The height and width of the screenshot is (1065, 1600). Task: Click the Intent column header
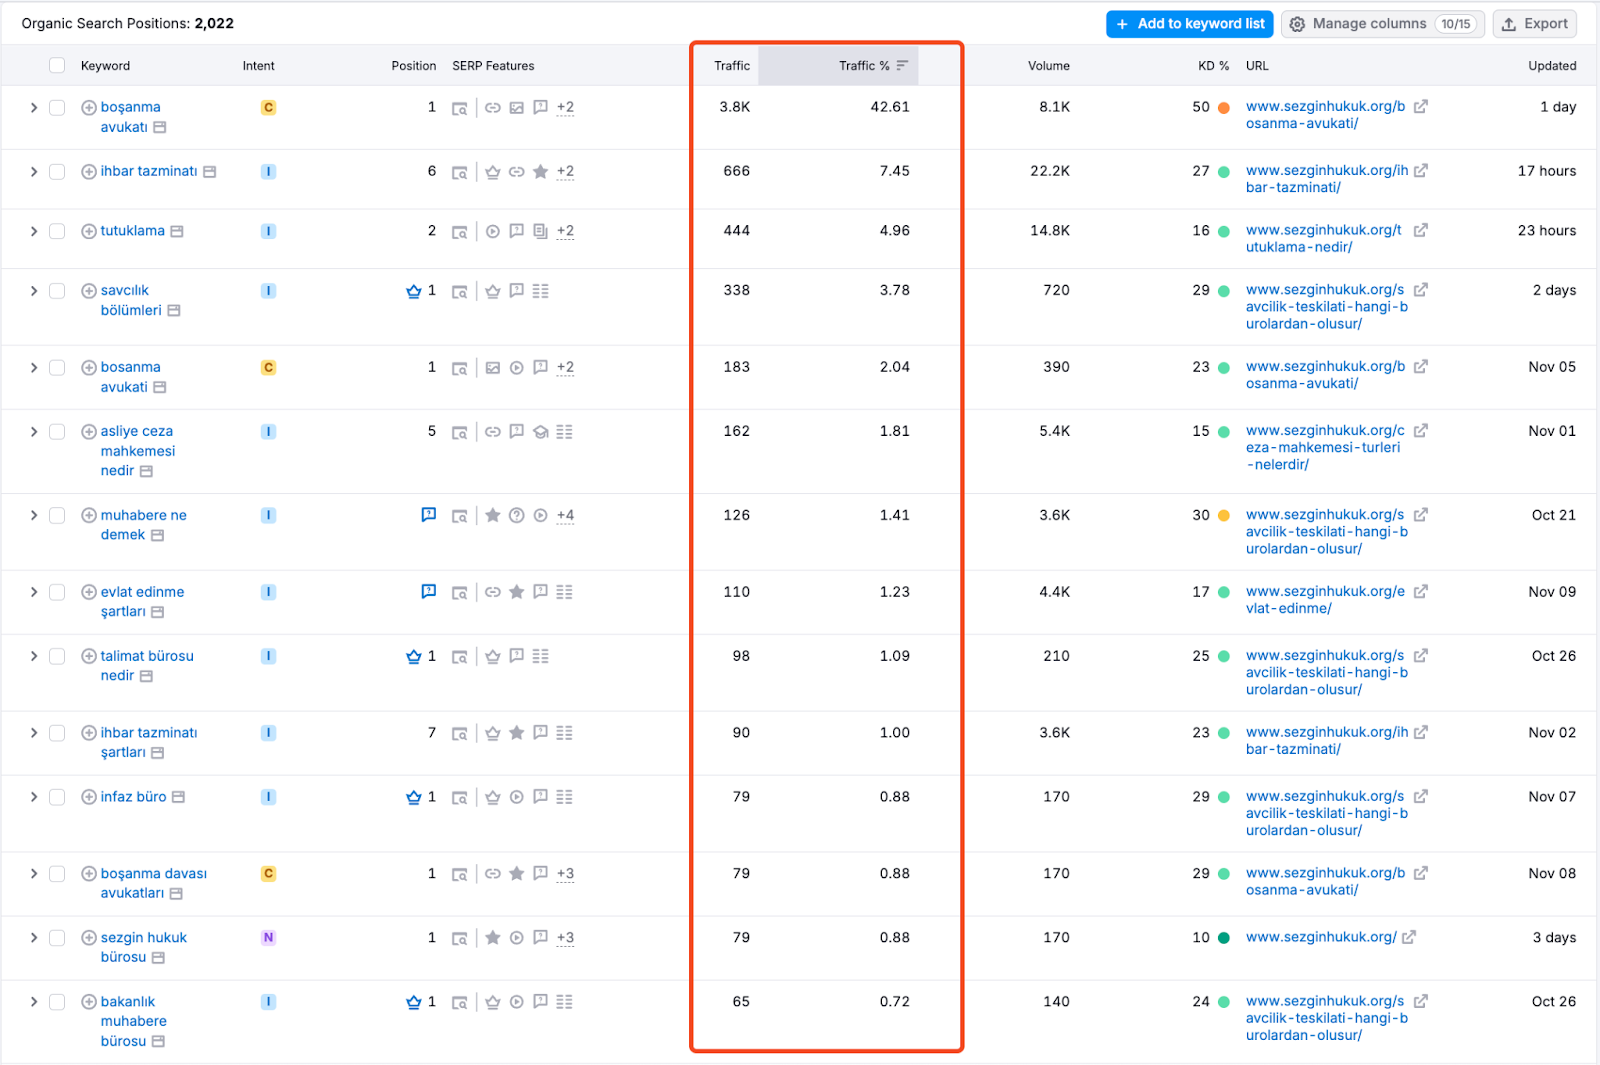pyautogui.click(x=258, y=65)
